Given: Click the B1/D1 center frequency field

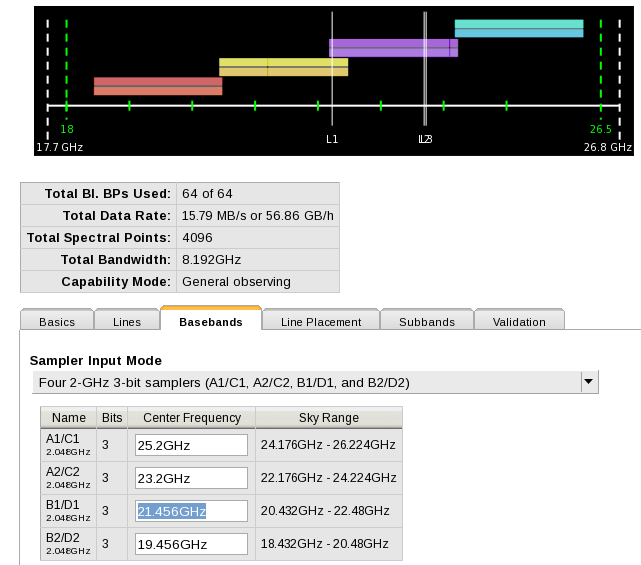Looking at the screenshot, I should pyautogui.click(x=191, y=511).
